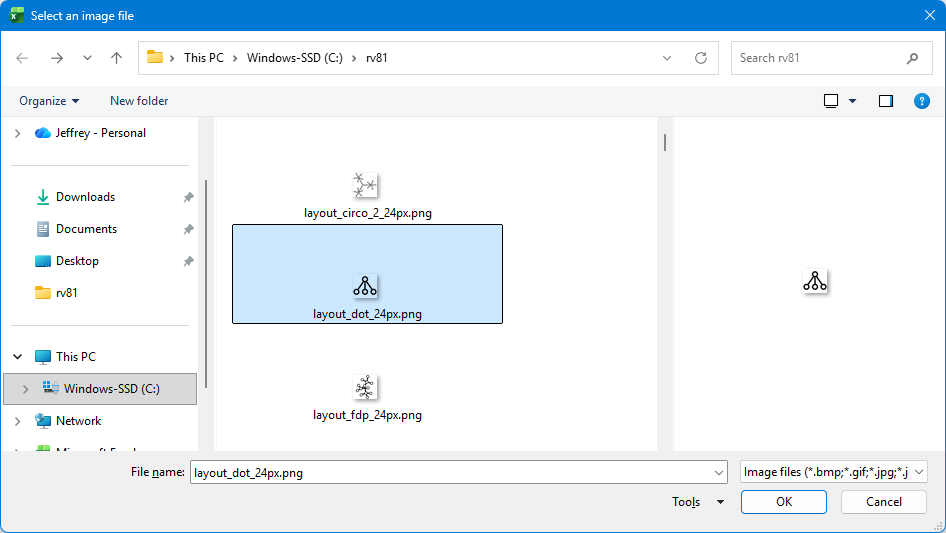Click the OK button
The width and height of the screenshot is (946, 533).
[783, 502]
